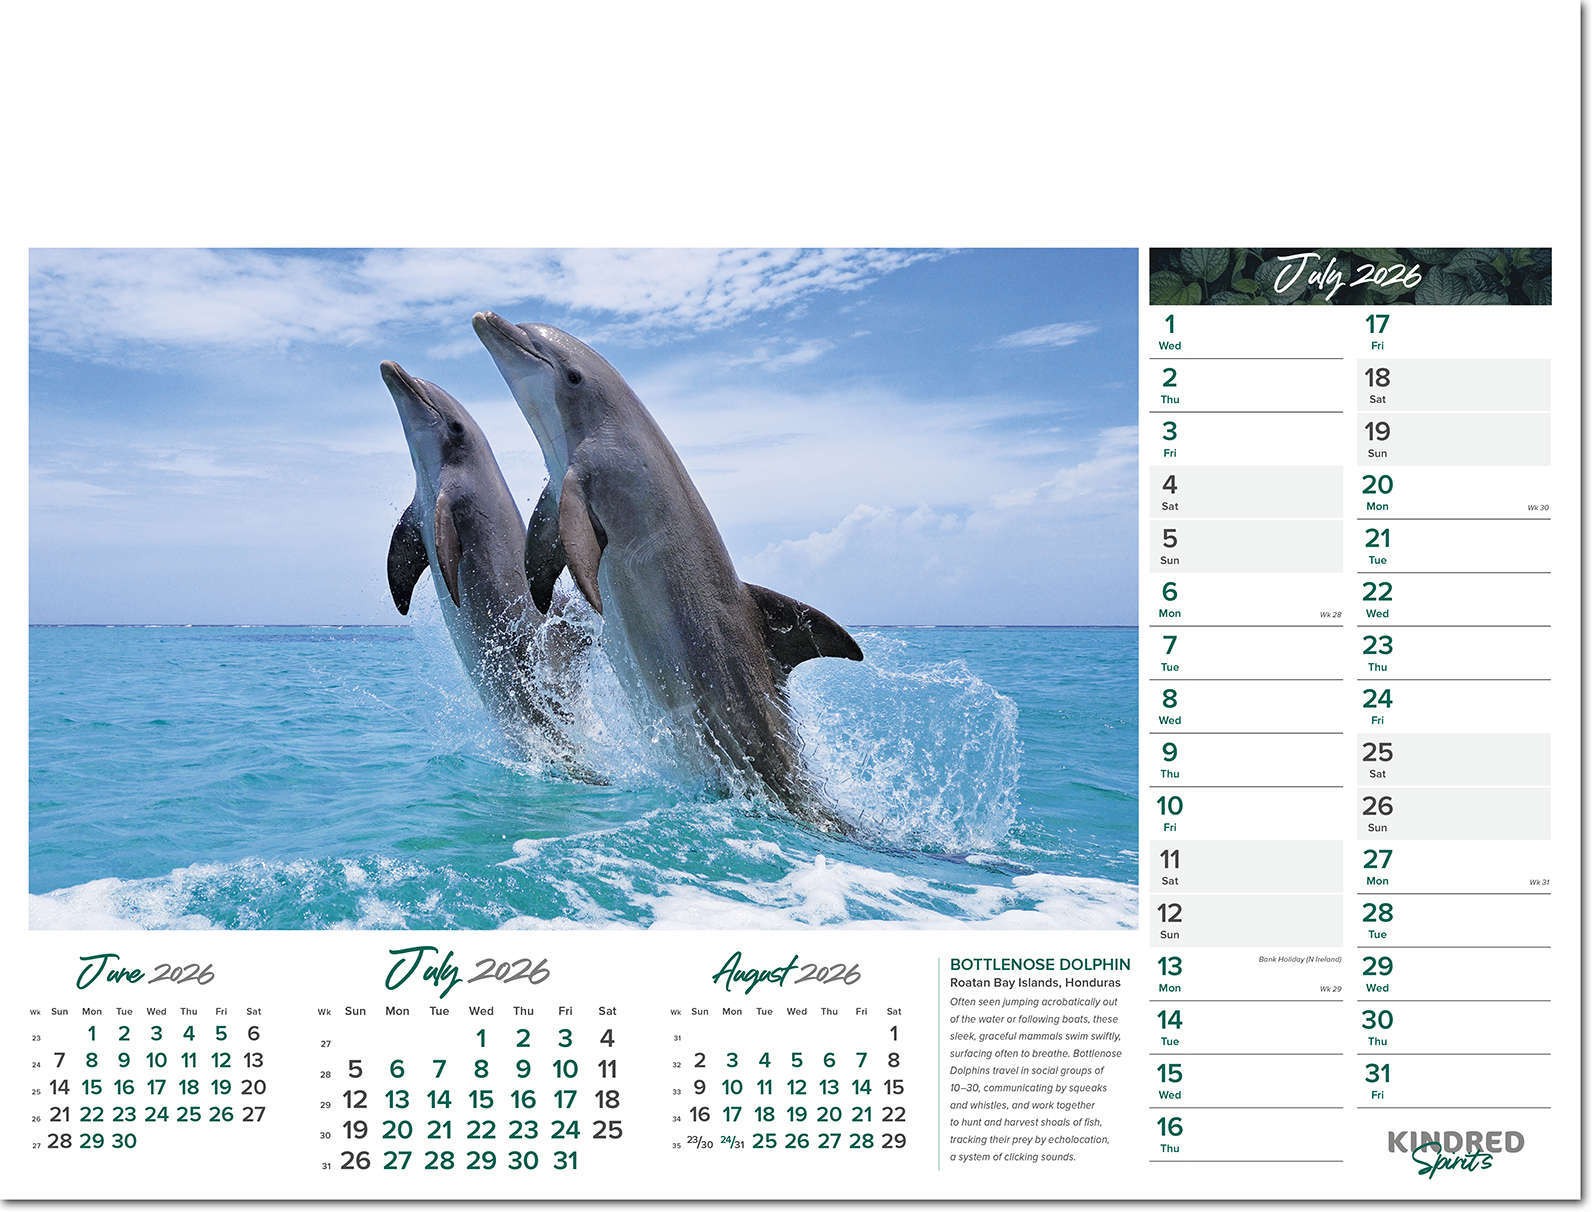
Task: Select the 25 Sat shaded row
Action: [1452, 759]
